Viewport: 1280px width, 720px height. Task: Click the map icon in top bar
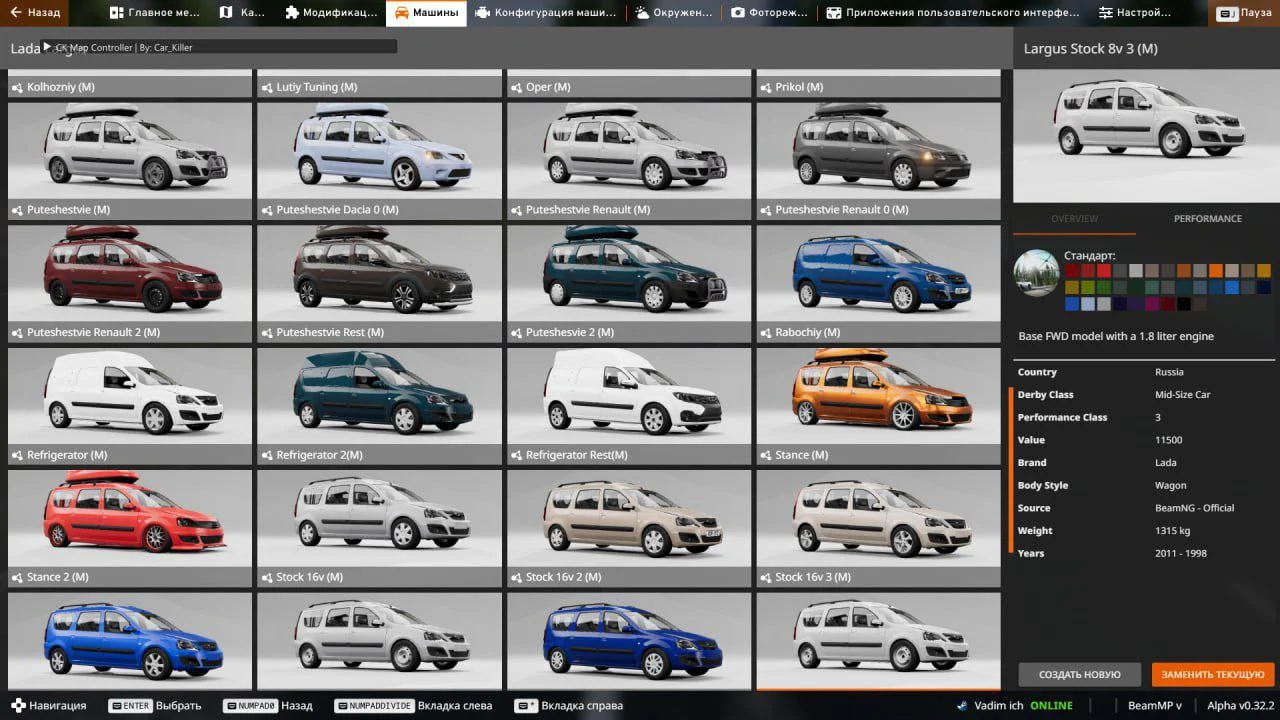(226, 13)
